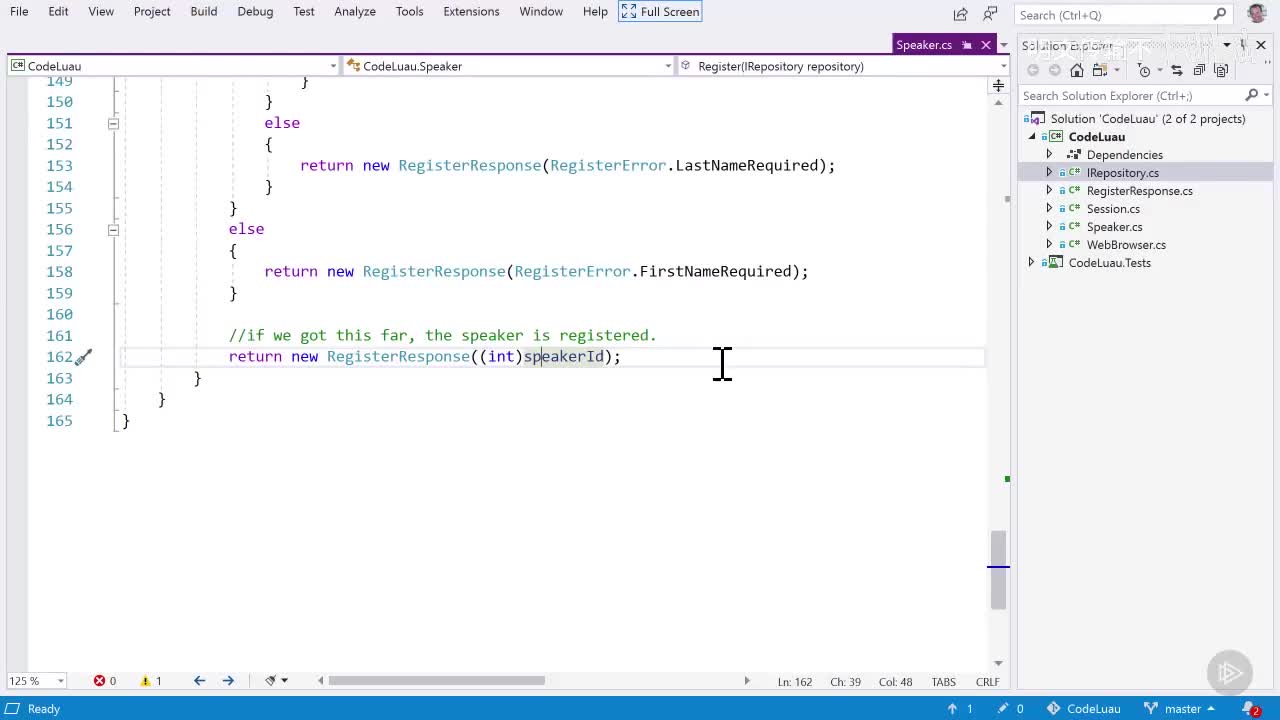This screenshot has height=720, width=1280.
Task: Open the CodeLuau.Speaker type dropdown
Action: click(x=509, y=66)
